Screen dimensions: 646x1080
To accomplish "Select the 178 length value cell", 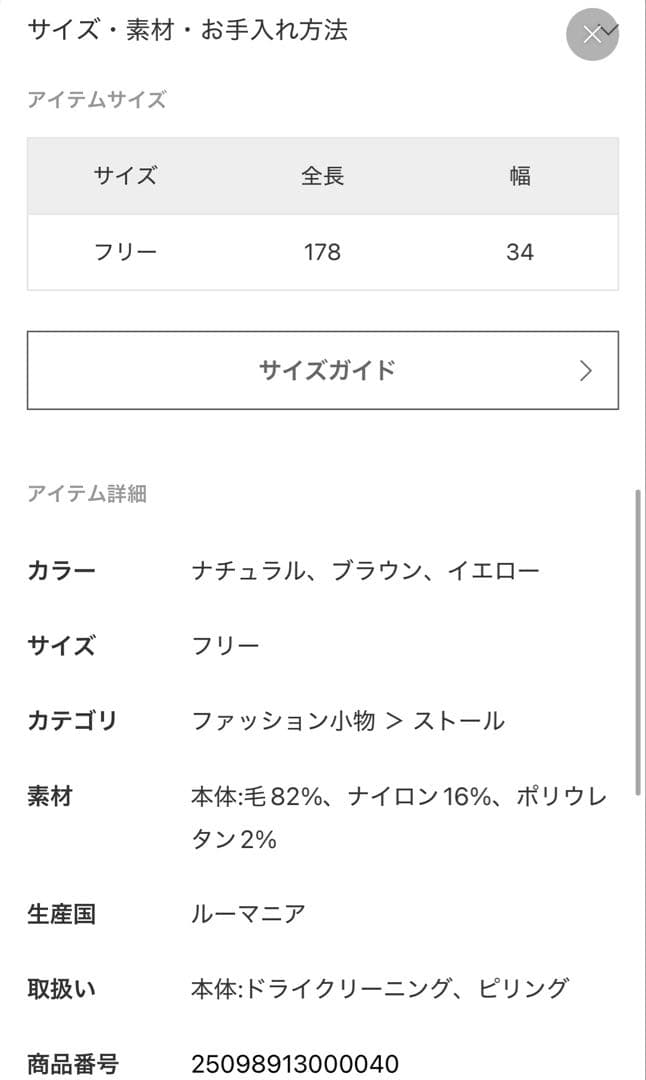I will pyautogui.click(x=323, y=253).
